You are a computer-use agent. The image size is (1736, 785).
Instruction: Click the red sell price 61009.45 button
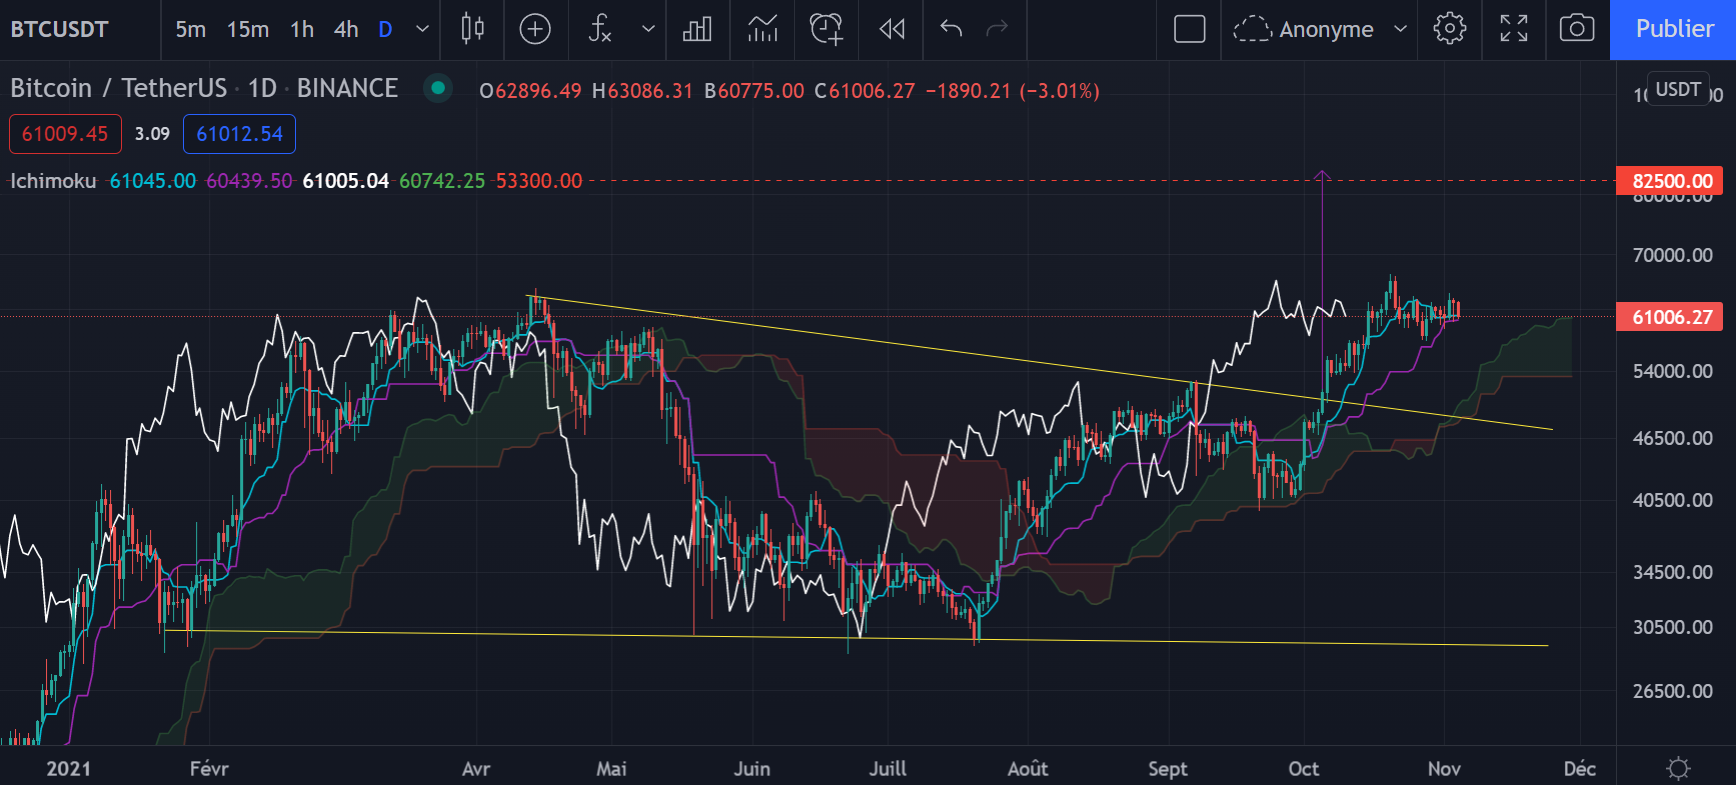tap(65, 134)
